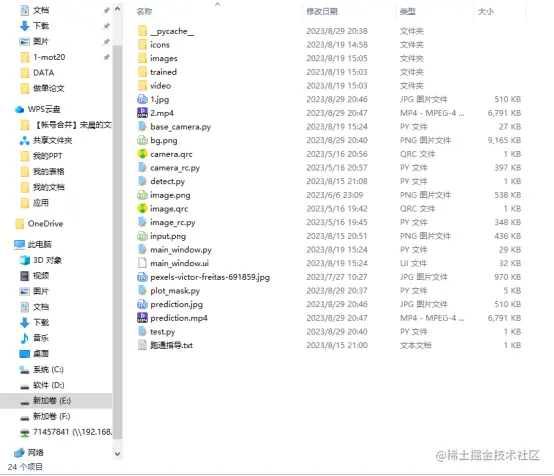Select the images folder icon
Image resolution: width=554 pixels, height=476 pixels.
(x=142, y=58)
